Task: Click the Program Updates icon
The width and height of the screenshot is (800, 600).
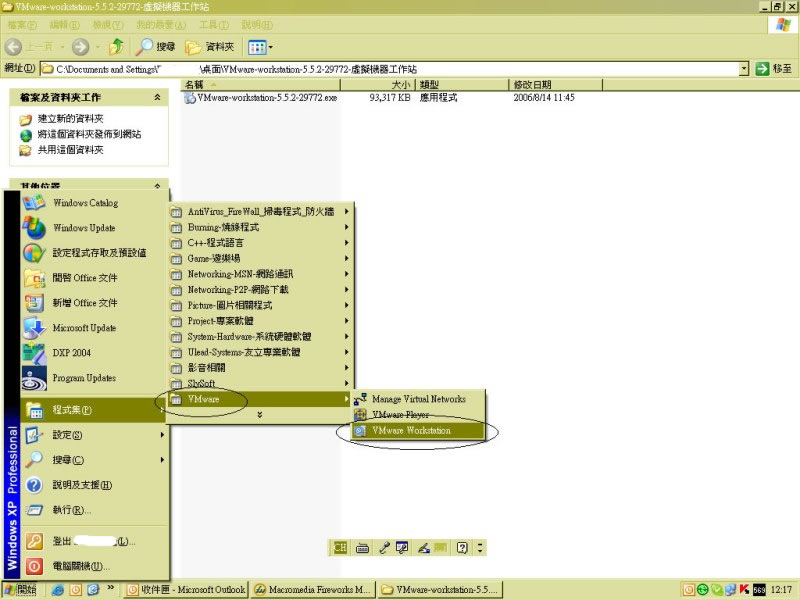Action: pyautogui.click(x=34, y=378)
